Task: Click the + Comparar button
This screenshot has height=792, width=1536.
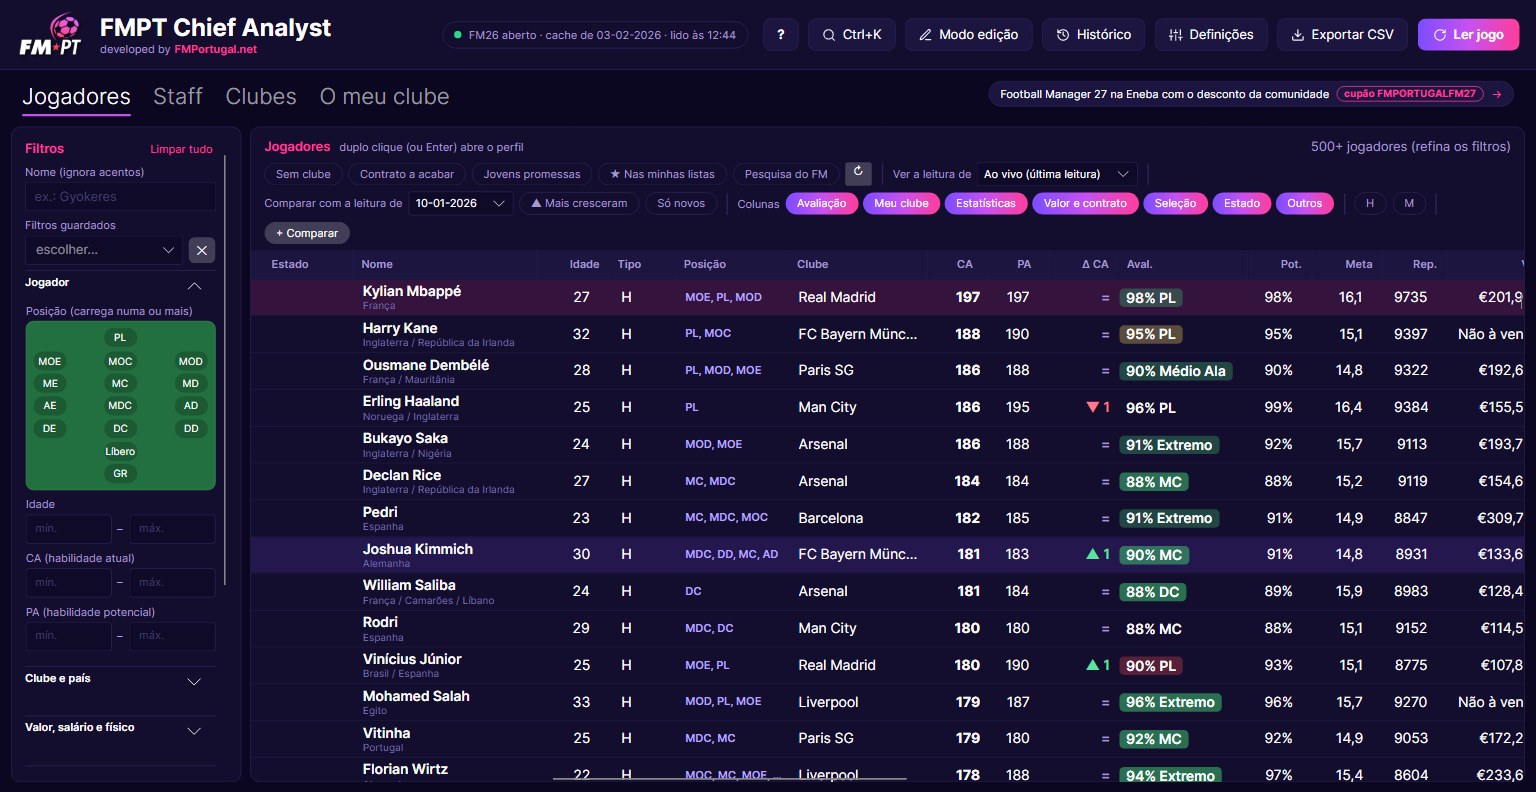Action: (307, 233)
